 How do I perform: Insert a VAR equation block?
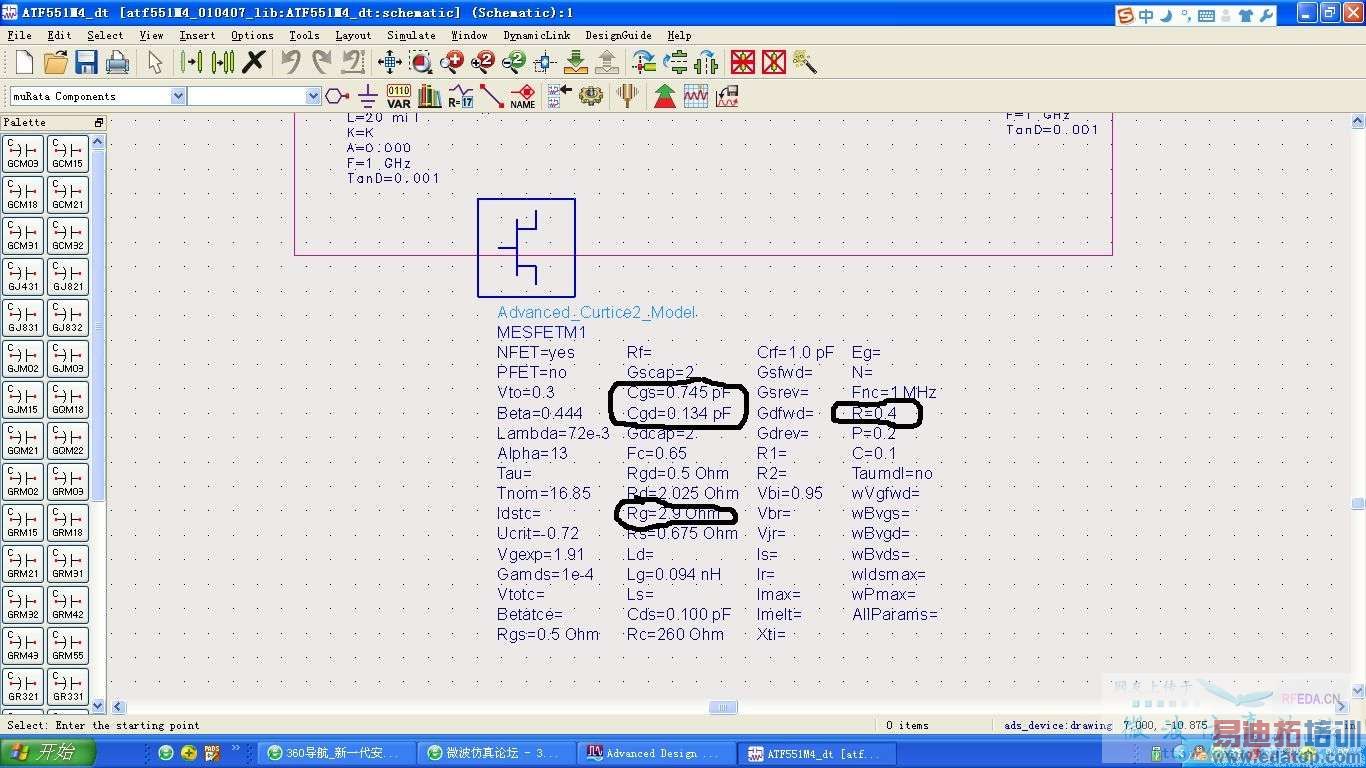tap(398, 96)
